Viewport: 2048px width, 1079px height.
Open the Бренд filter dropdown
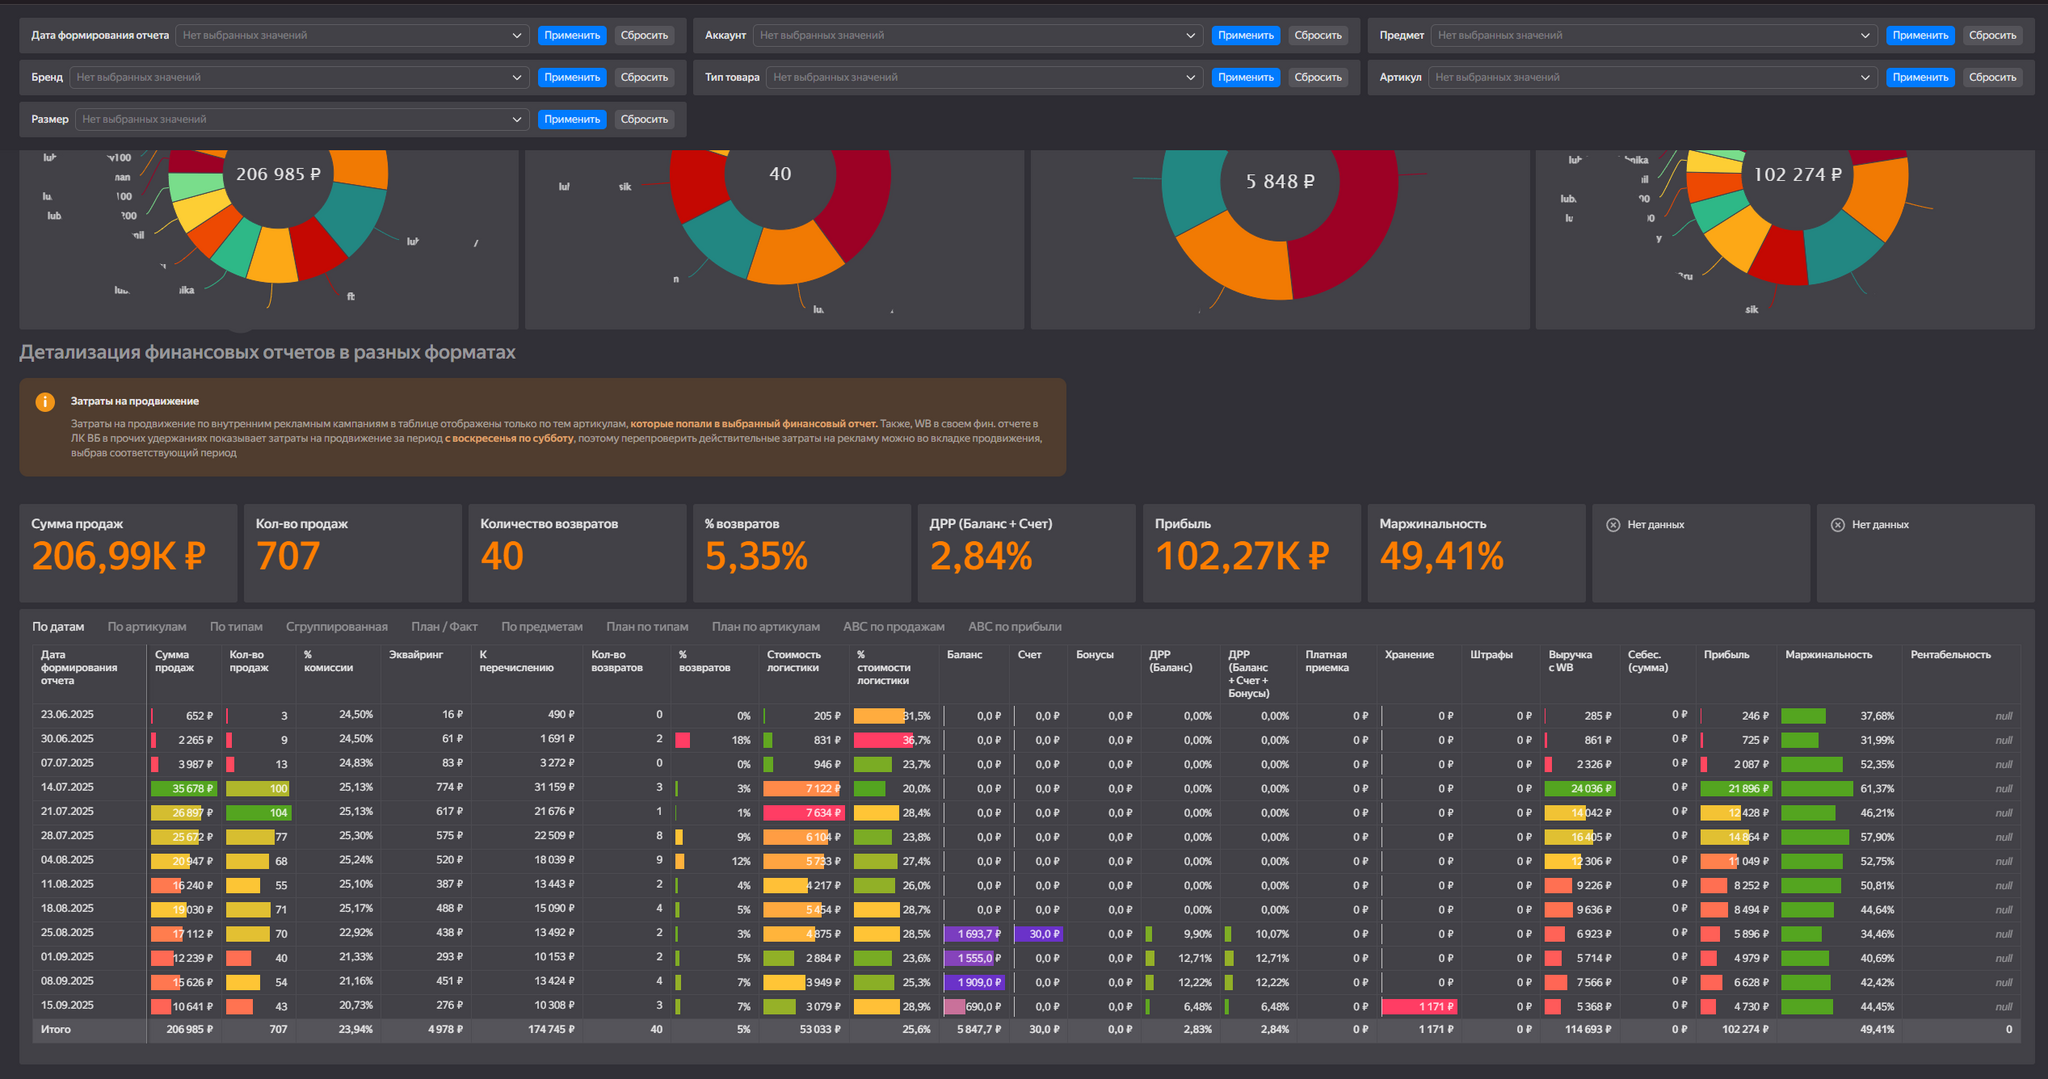(516, 78)
